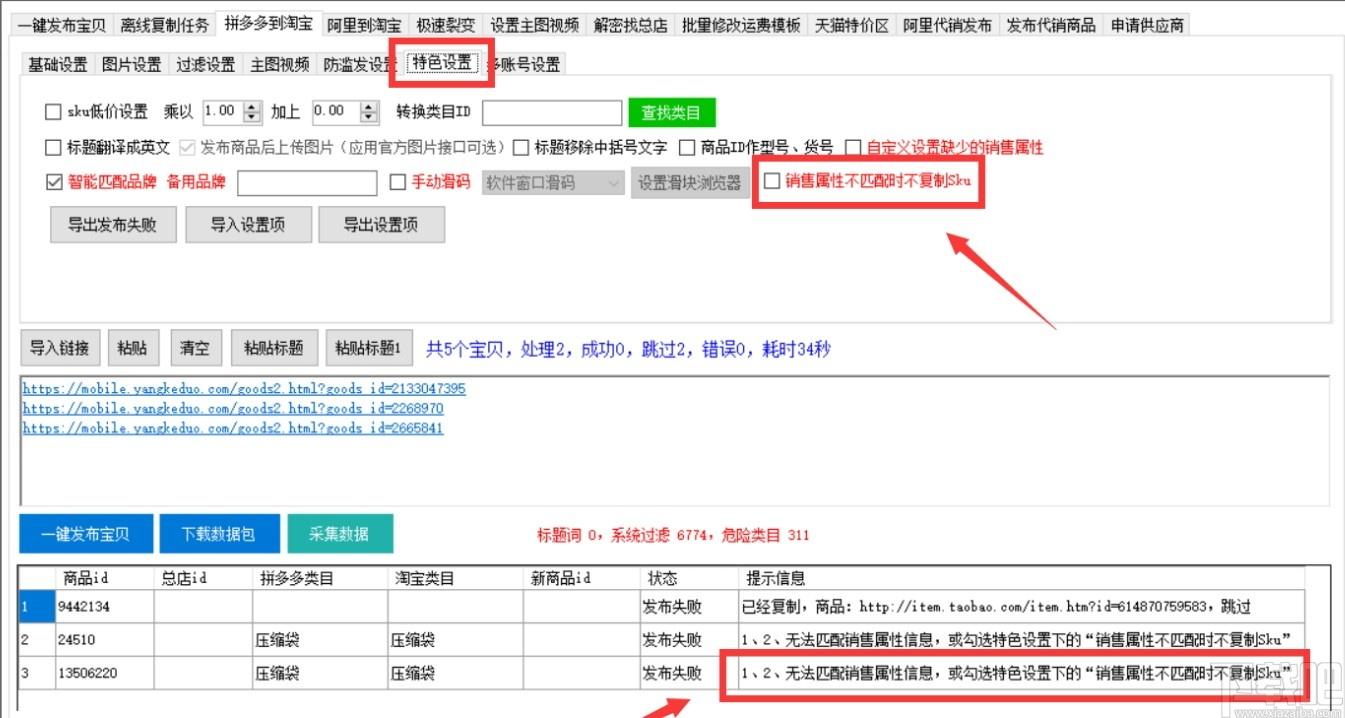Click the 粘贴 button
The height and width of the screenshot is (718, 1345).
tap(132, 348)
